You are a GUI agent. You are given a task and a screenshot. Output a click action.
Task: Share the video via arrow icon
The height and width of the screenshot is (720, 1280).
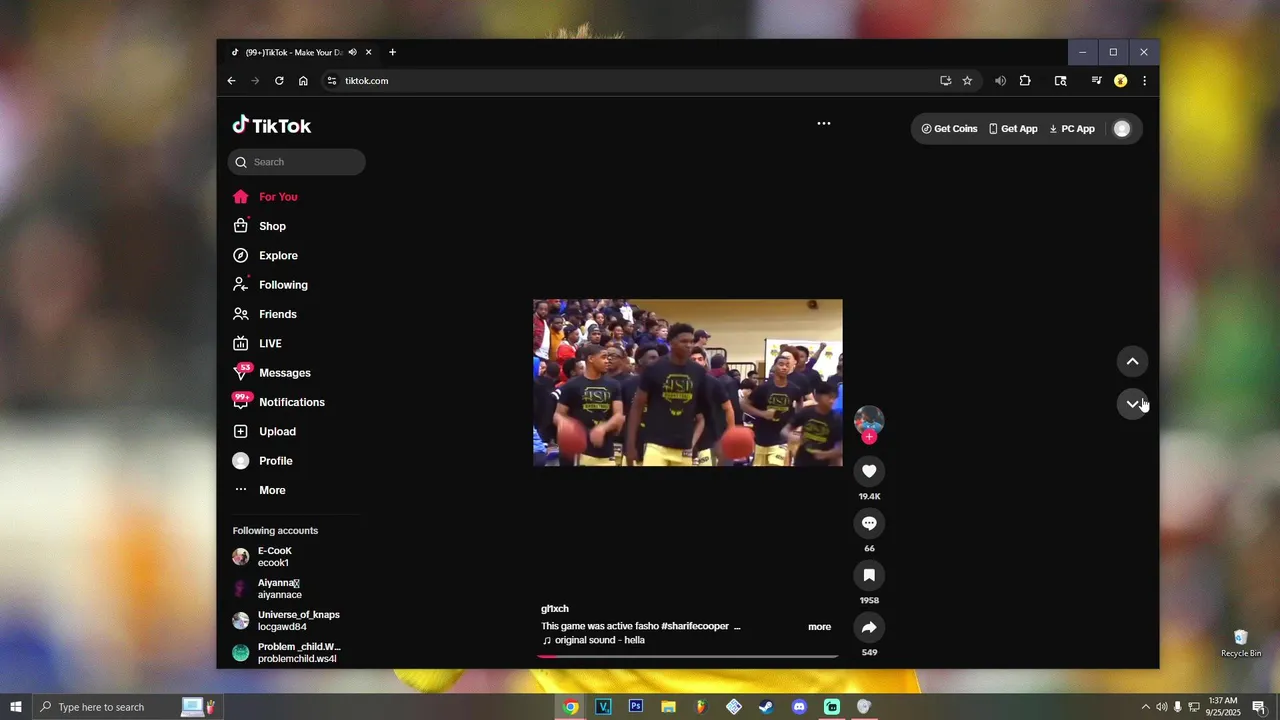click(869, 627)
